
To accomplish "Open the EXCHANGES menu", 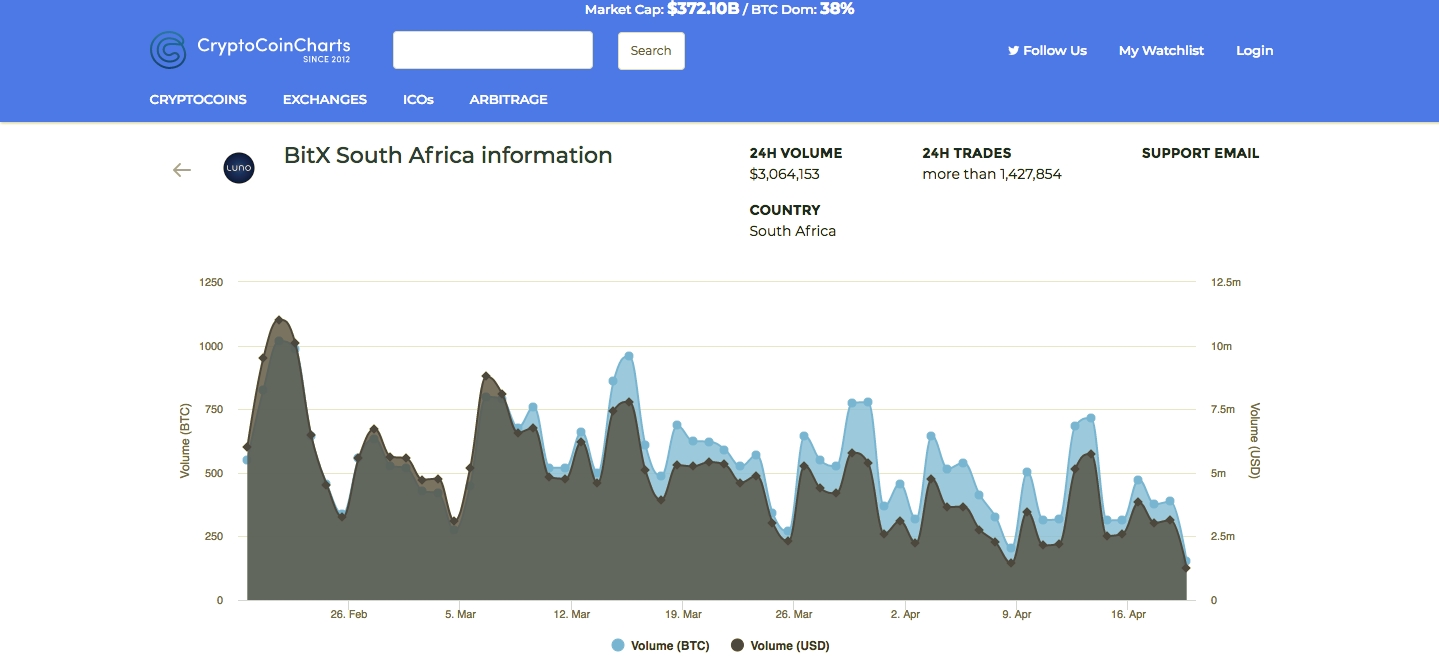I will point(325,100).
